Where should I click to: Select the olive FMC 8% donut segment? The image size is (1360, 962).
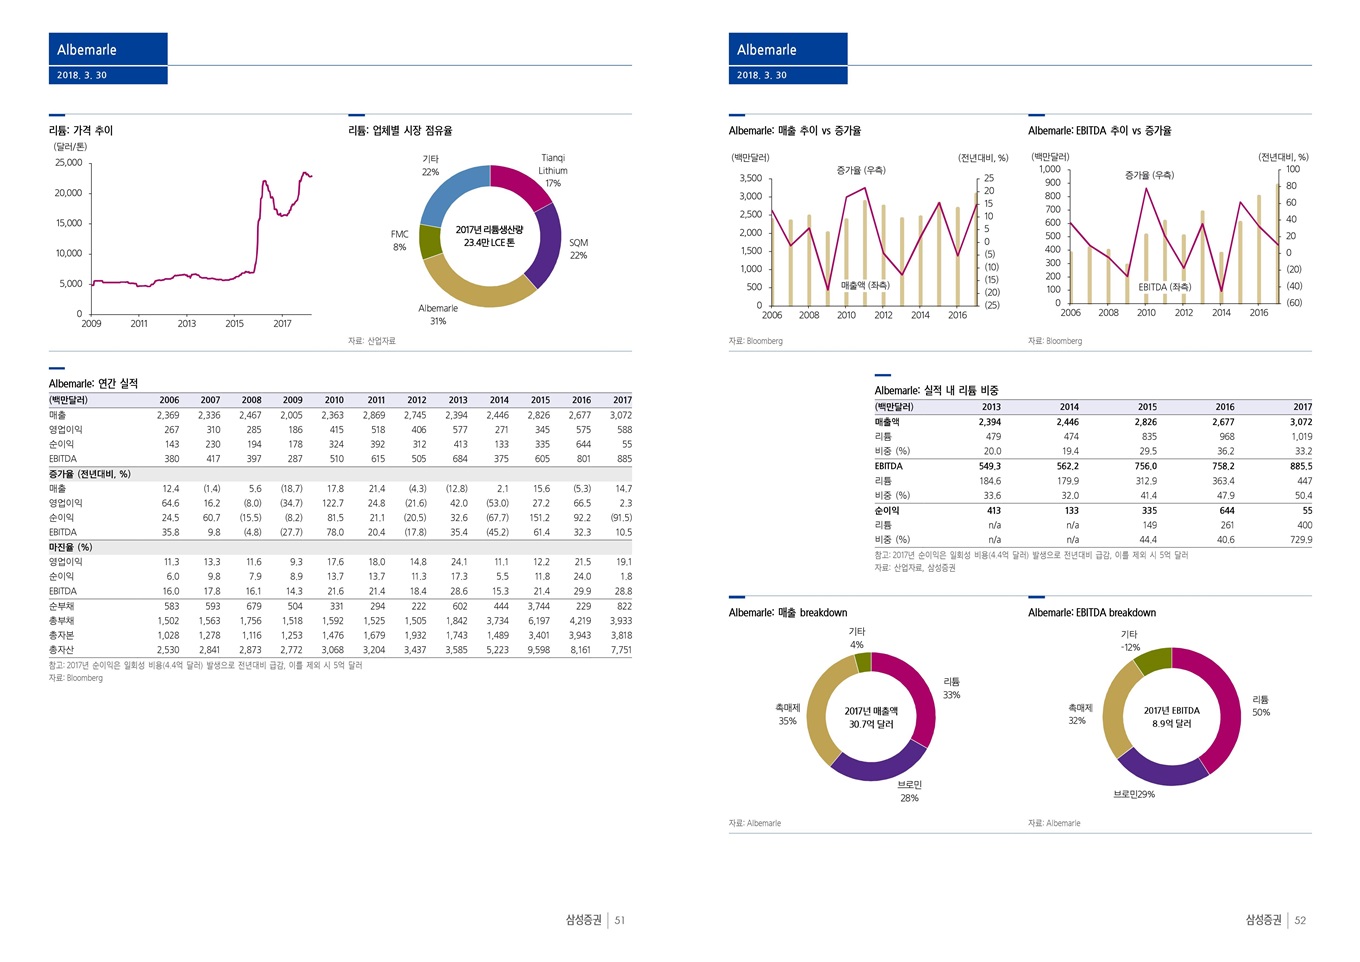[x=430, y=242]
